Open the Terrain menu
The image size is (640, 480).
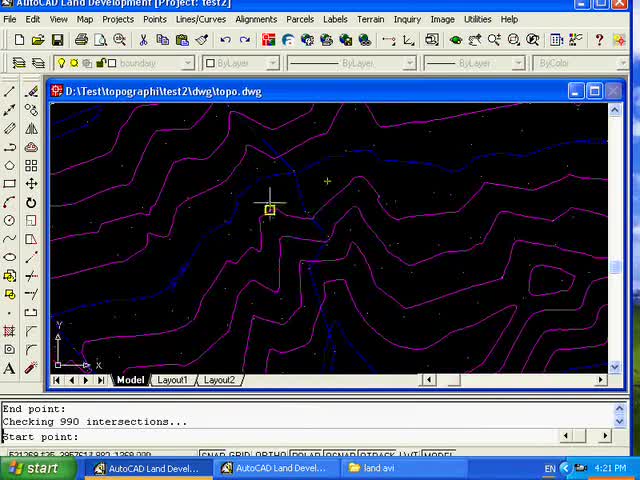pos(371,19)
